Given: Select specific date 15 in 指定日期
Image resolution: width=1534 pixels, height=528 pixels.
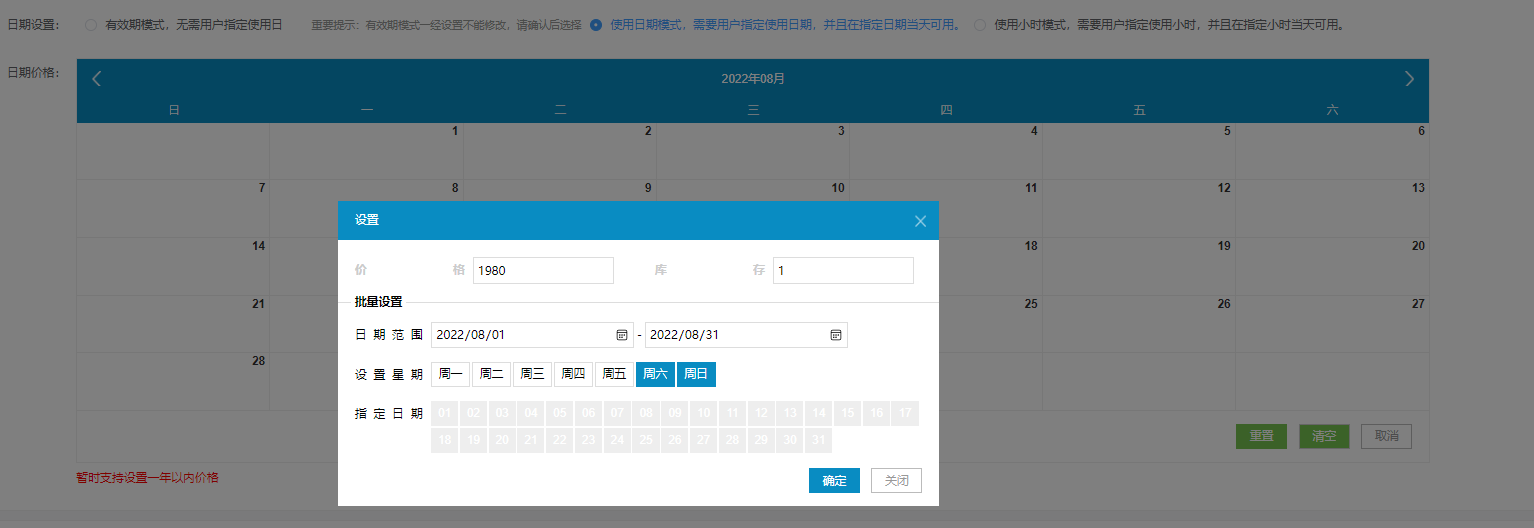Looking at the screenshot, I should [847, 413].
